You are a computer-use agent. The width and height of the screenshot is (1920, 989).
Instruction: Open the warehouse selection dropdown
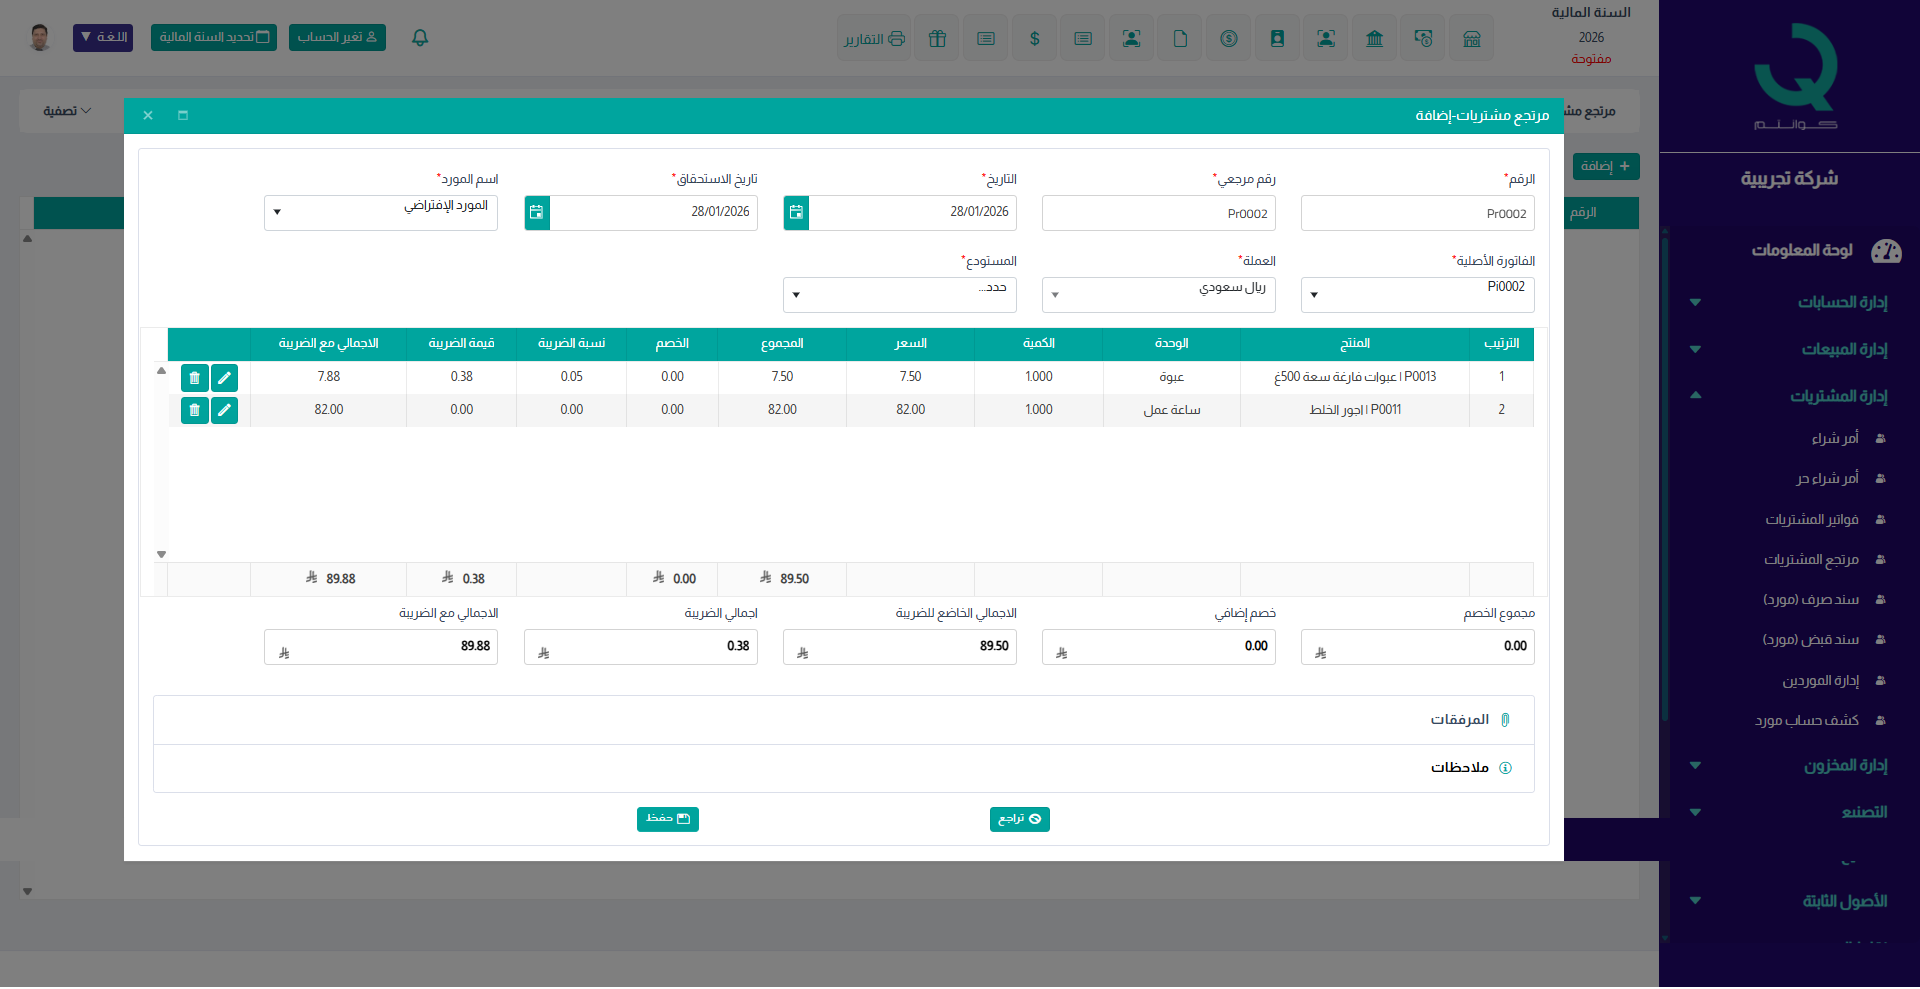899,294
